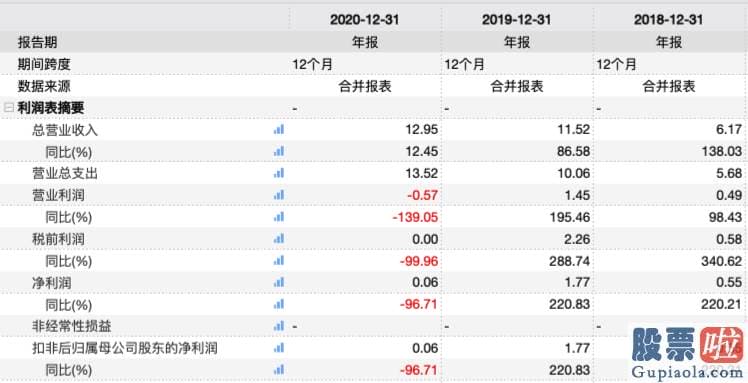Select the 2019-12-31 column header
This screenshot has width=748, height=383.
(517, 20)
